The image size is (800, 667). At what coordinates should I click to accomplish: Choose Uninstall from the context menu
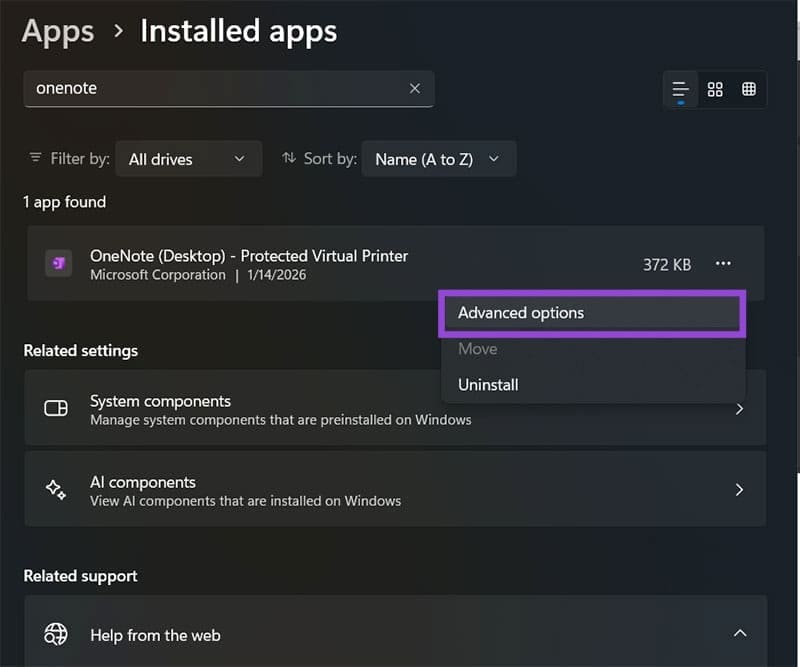(x=488, y=384)
